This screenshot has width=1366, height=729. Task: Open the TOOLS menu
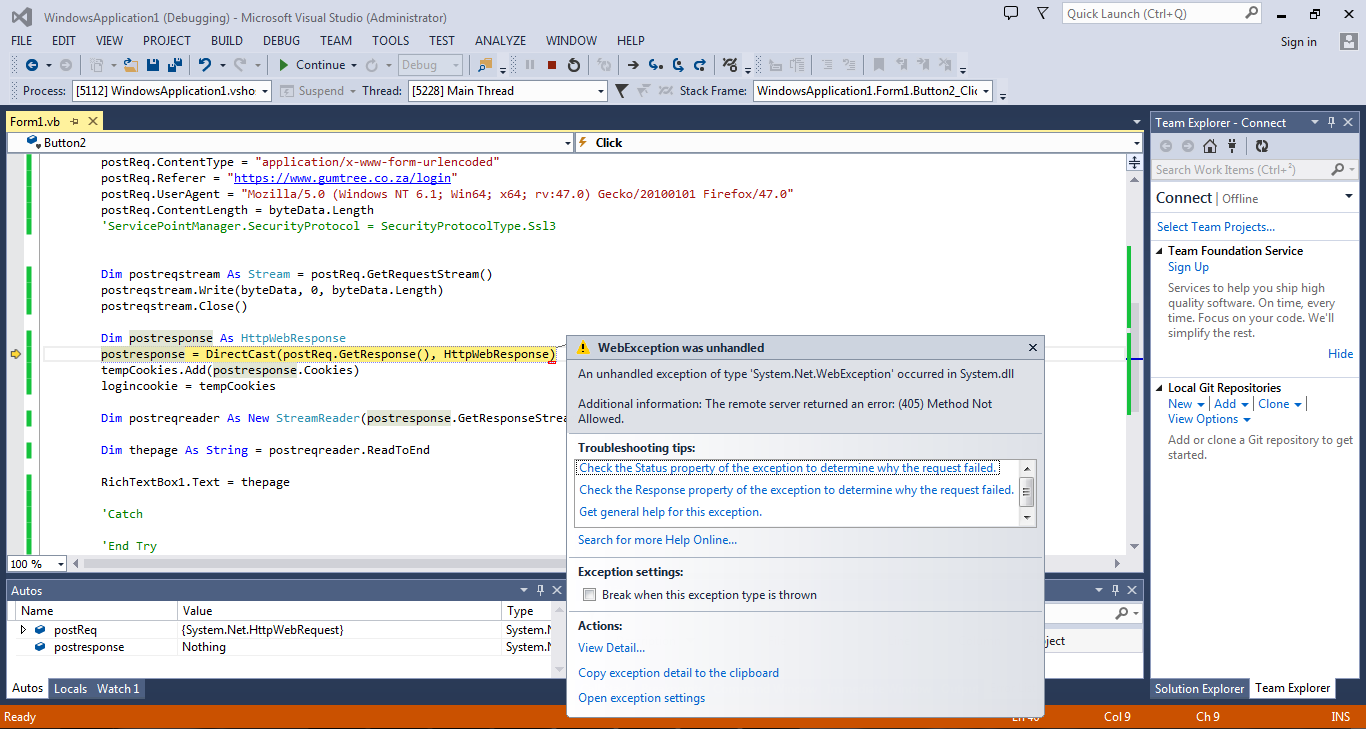coord(391,41)
